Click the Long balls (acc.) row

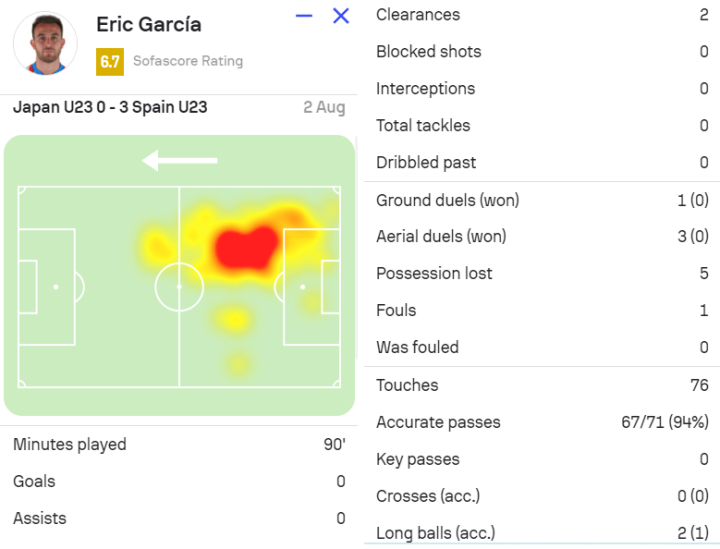coord(541,533)
